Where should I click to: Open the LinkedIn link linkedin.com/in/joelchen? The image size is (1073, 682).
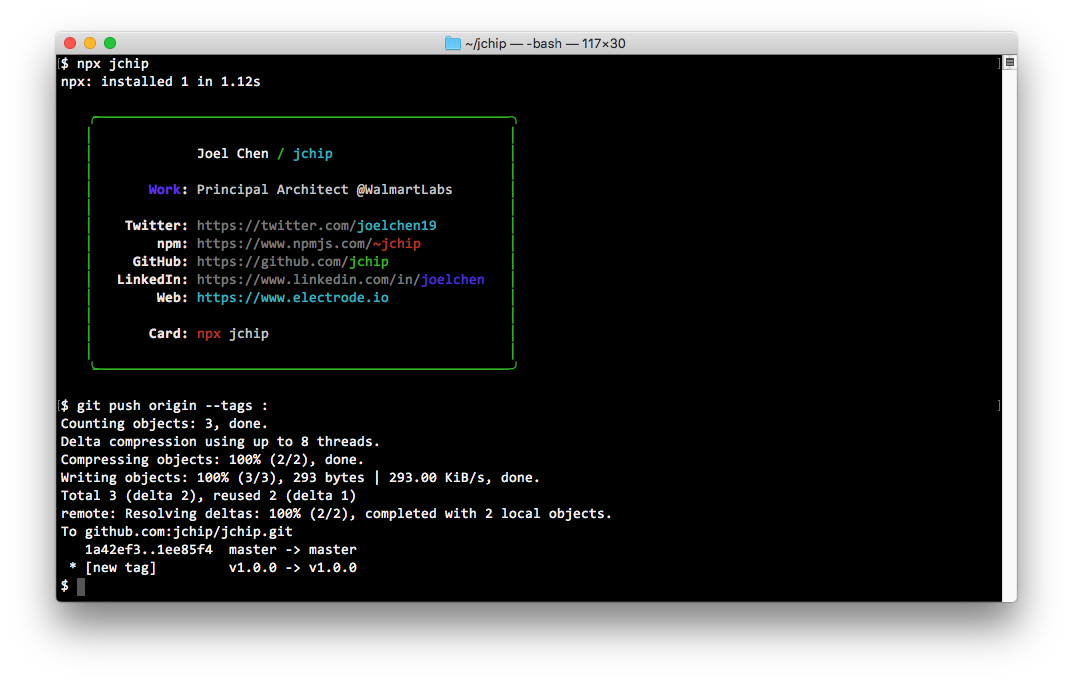pyautogui.click(x=341, y=279)
